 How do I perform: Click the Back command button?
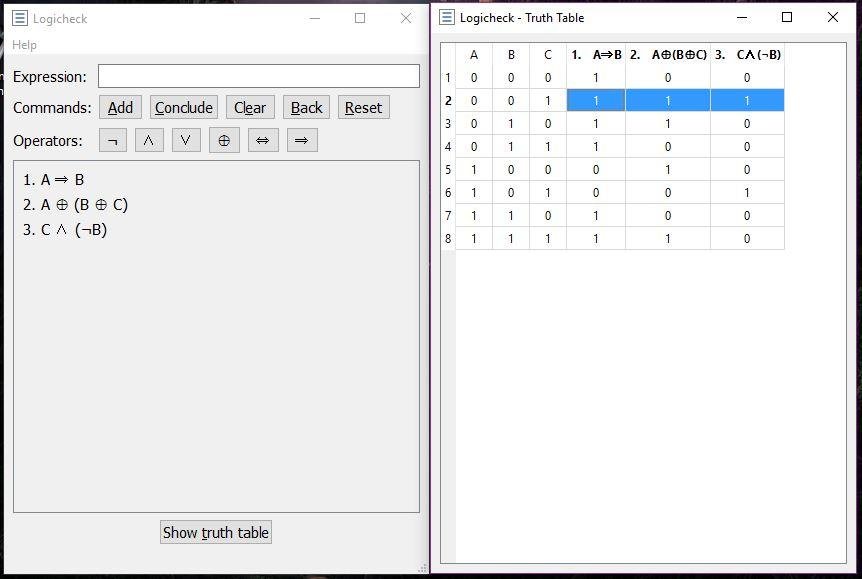click(306, 108)
